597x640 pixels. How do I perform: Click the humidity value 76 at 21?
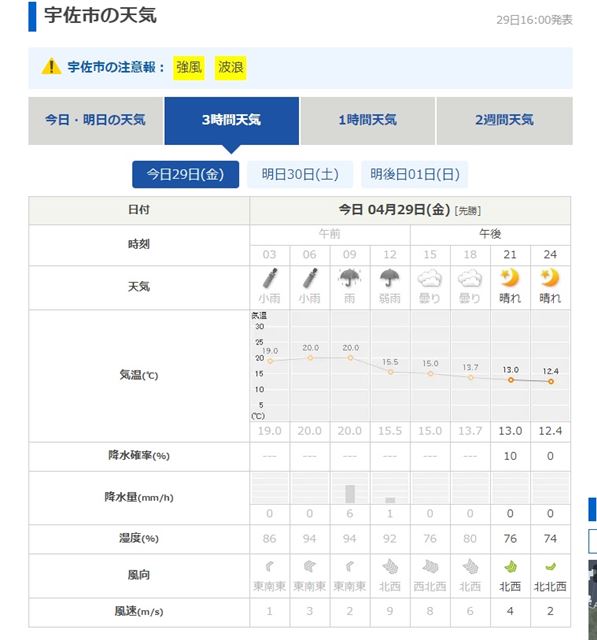[510, 539]
